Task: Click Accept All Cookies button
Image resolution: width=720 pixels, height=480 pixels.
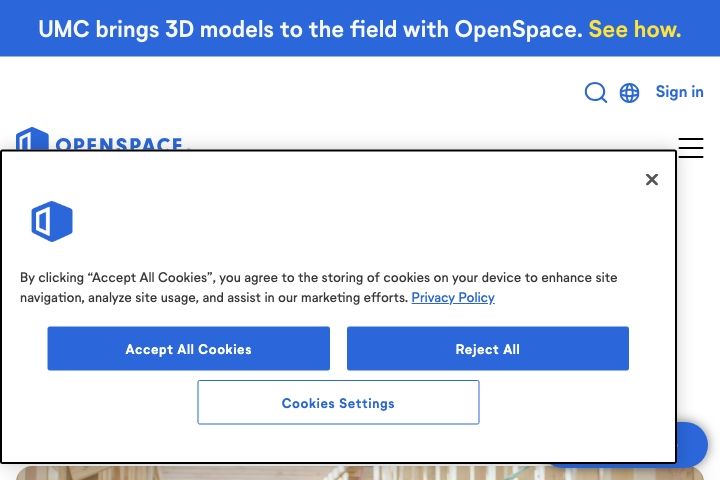Action: click(189, 349)
